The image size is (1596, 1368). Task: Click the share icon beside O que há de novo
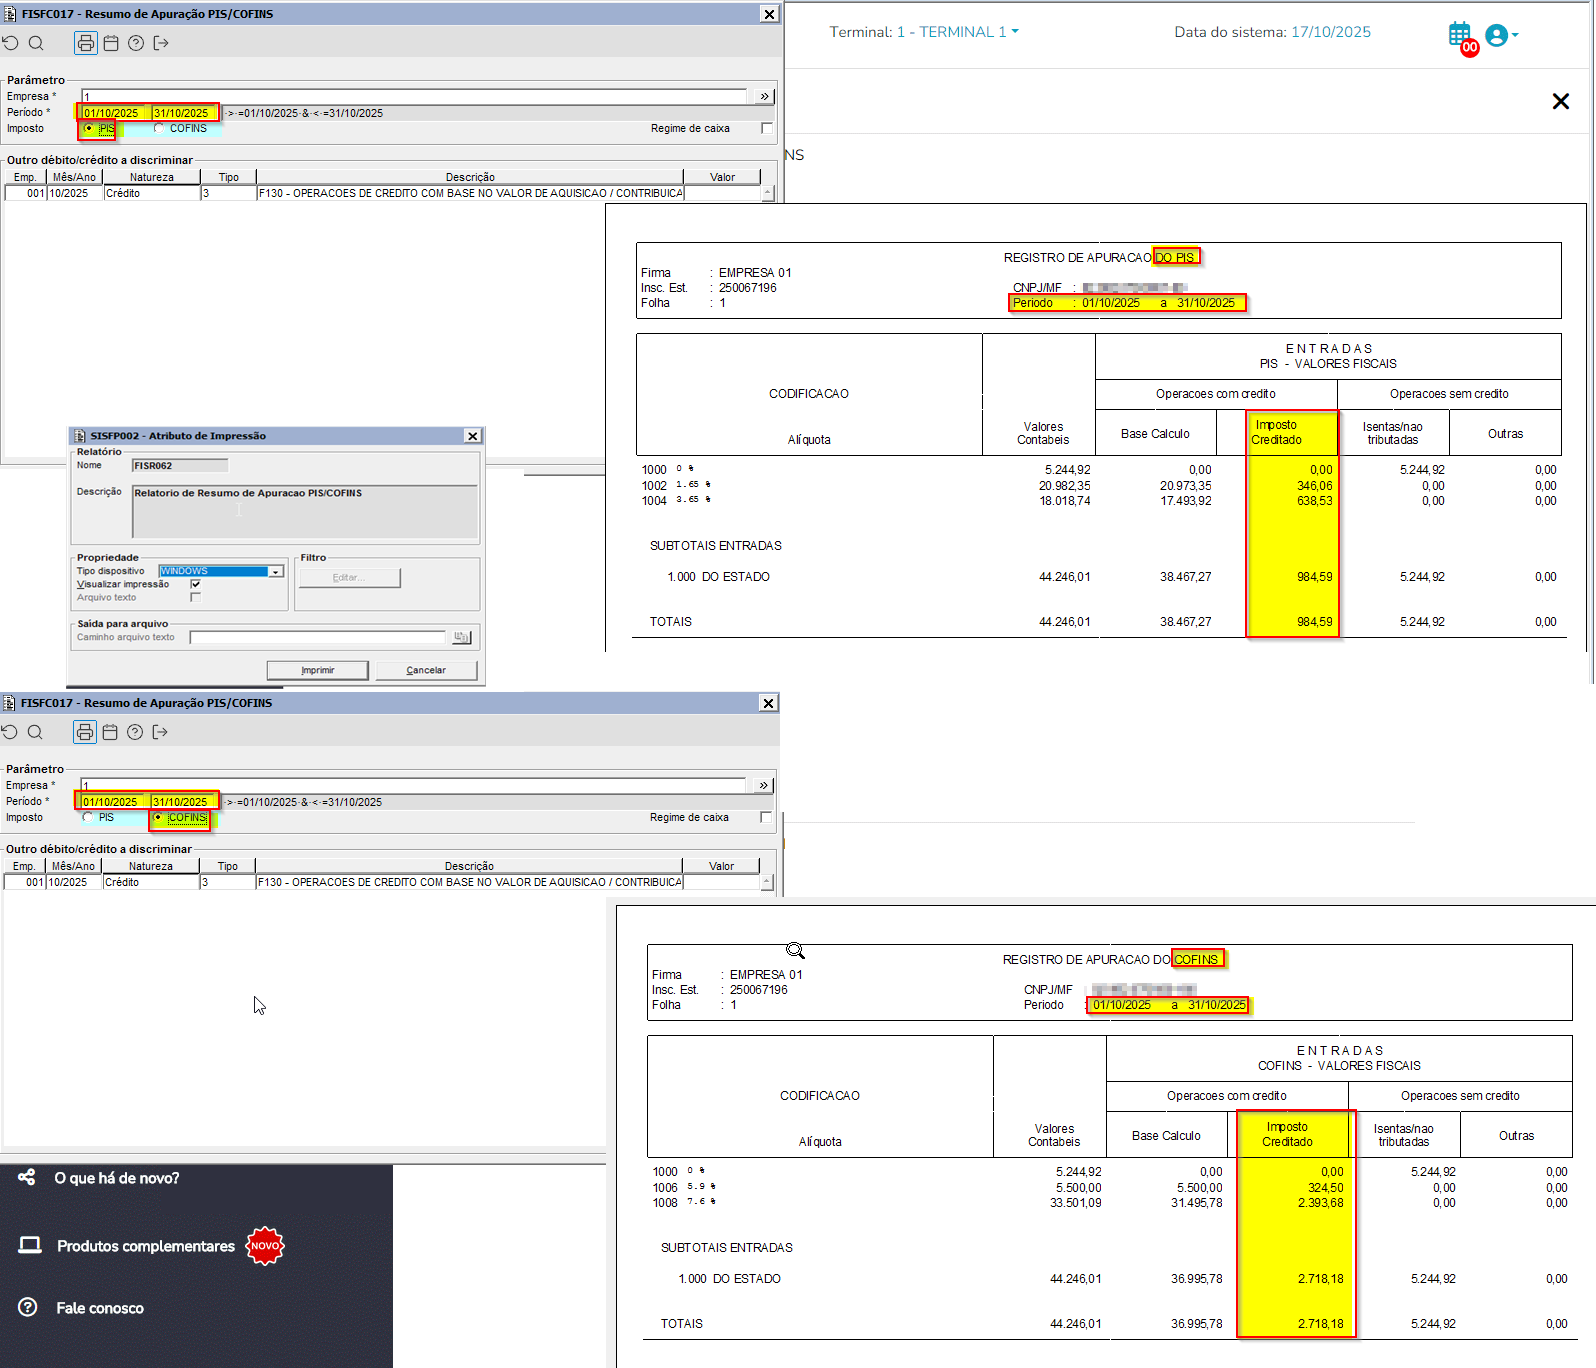[27, 1177]
